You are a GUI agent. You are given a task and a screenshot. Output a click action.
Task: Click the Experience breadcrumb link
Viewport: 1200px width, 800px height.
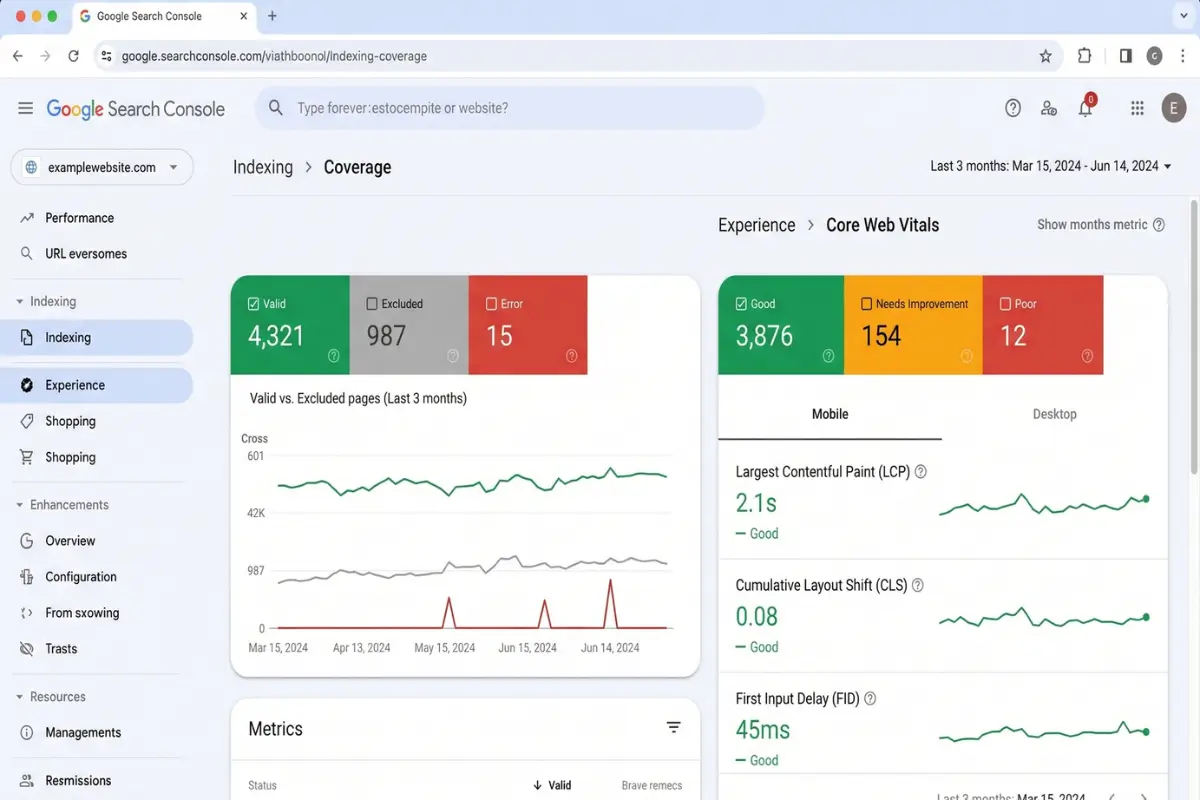(x=757, y=225)
